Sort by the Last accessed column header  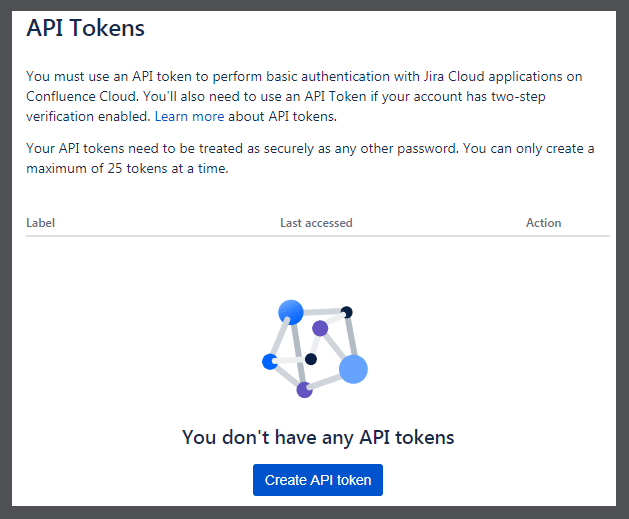(316, 223)
